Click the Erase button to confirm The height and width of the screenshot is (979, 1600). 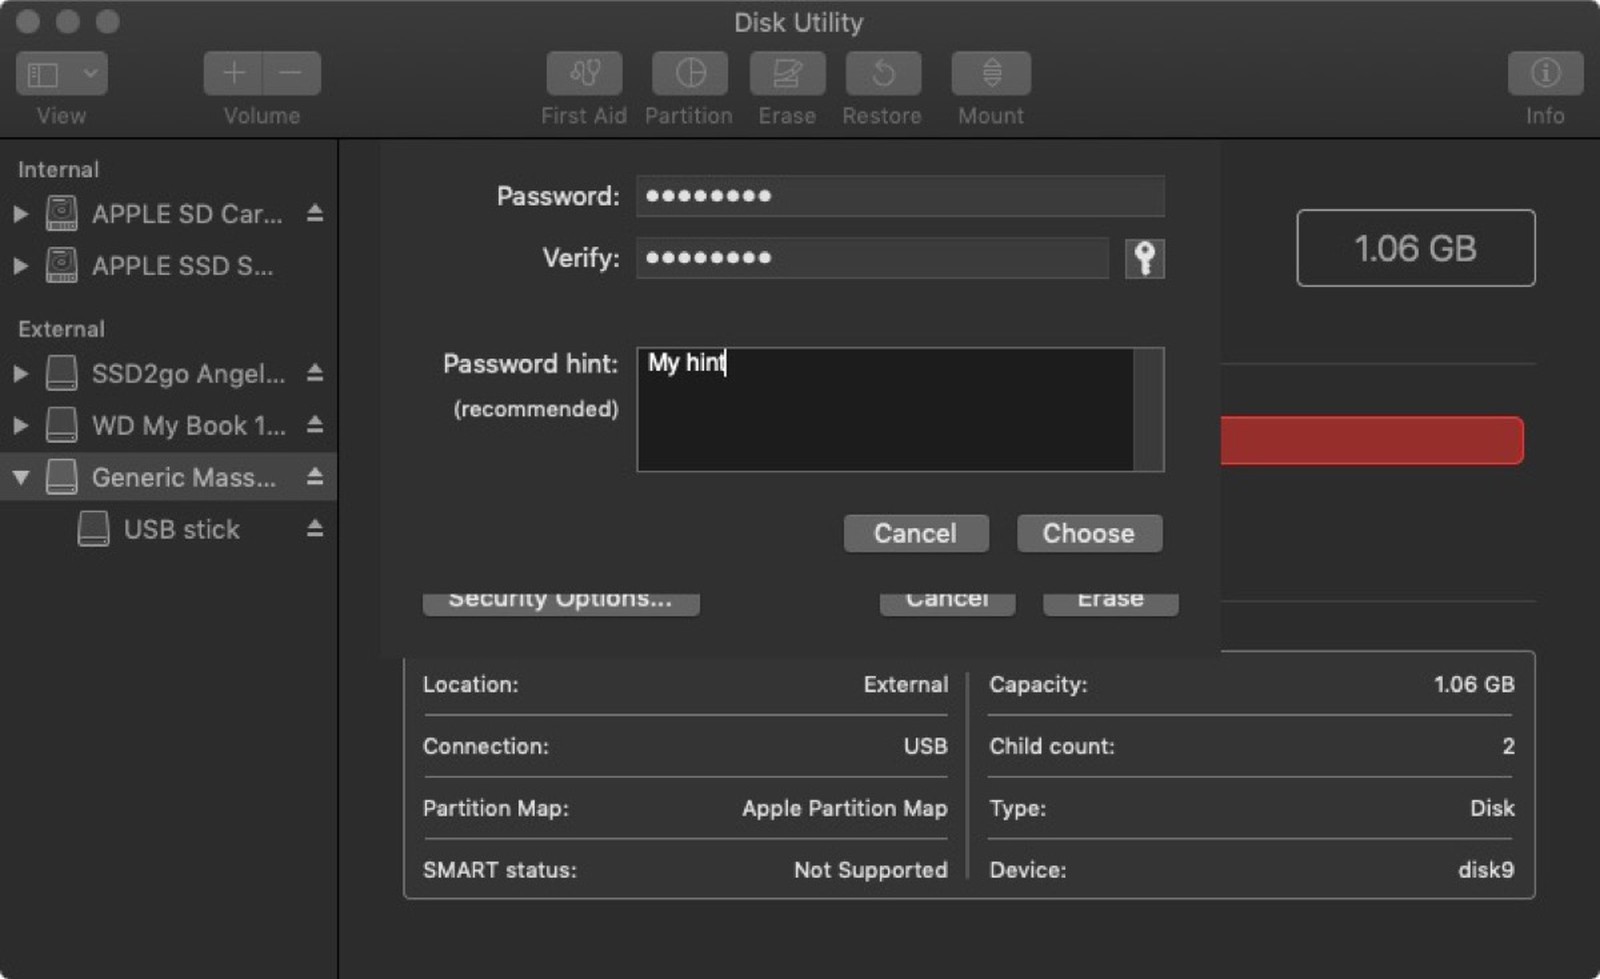click(1109, 598)
